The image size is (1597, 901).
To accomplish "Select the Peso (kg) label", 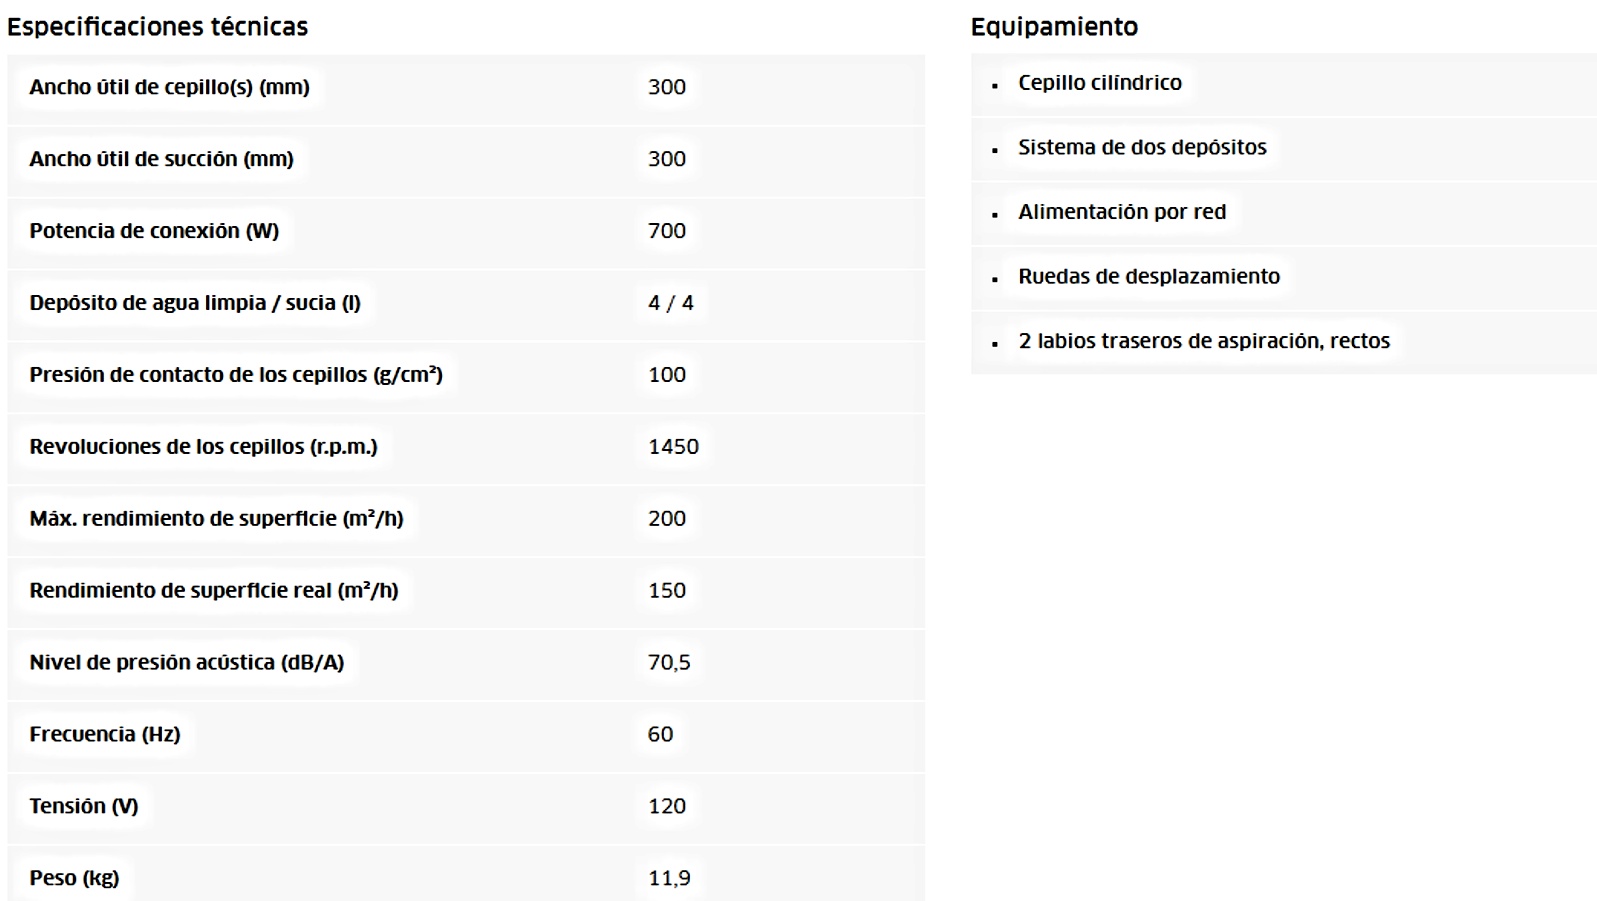I will click(x=74, y=878).
